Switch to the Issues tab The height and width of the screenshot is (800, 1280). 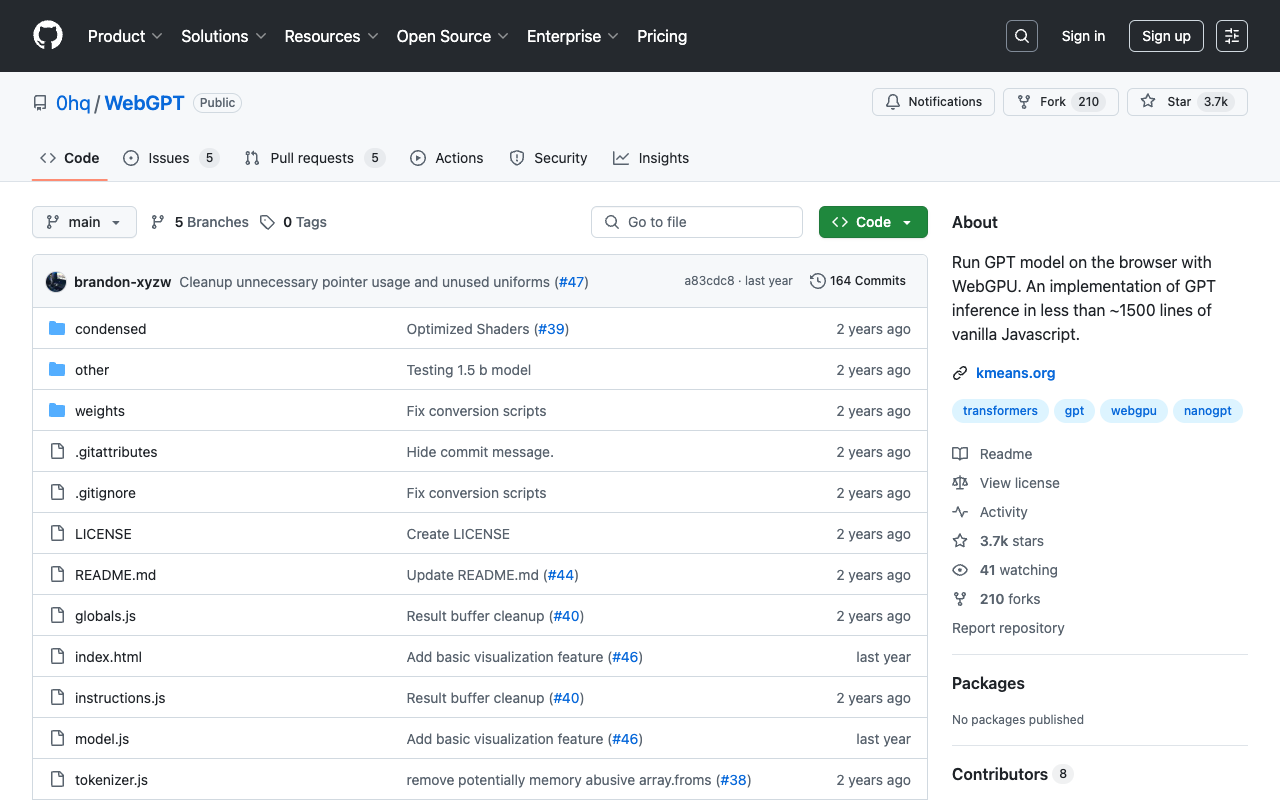(171, 158)
